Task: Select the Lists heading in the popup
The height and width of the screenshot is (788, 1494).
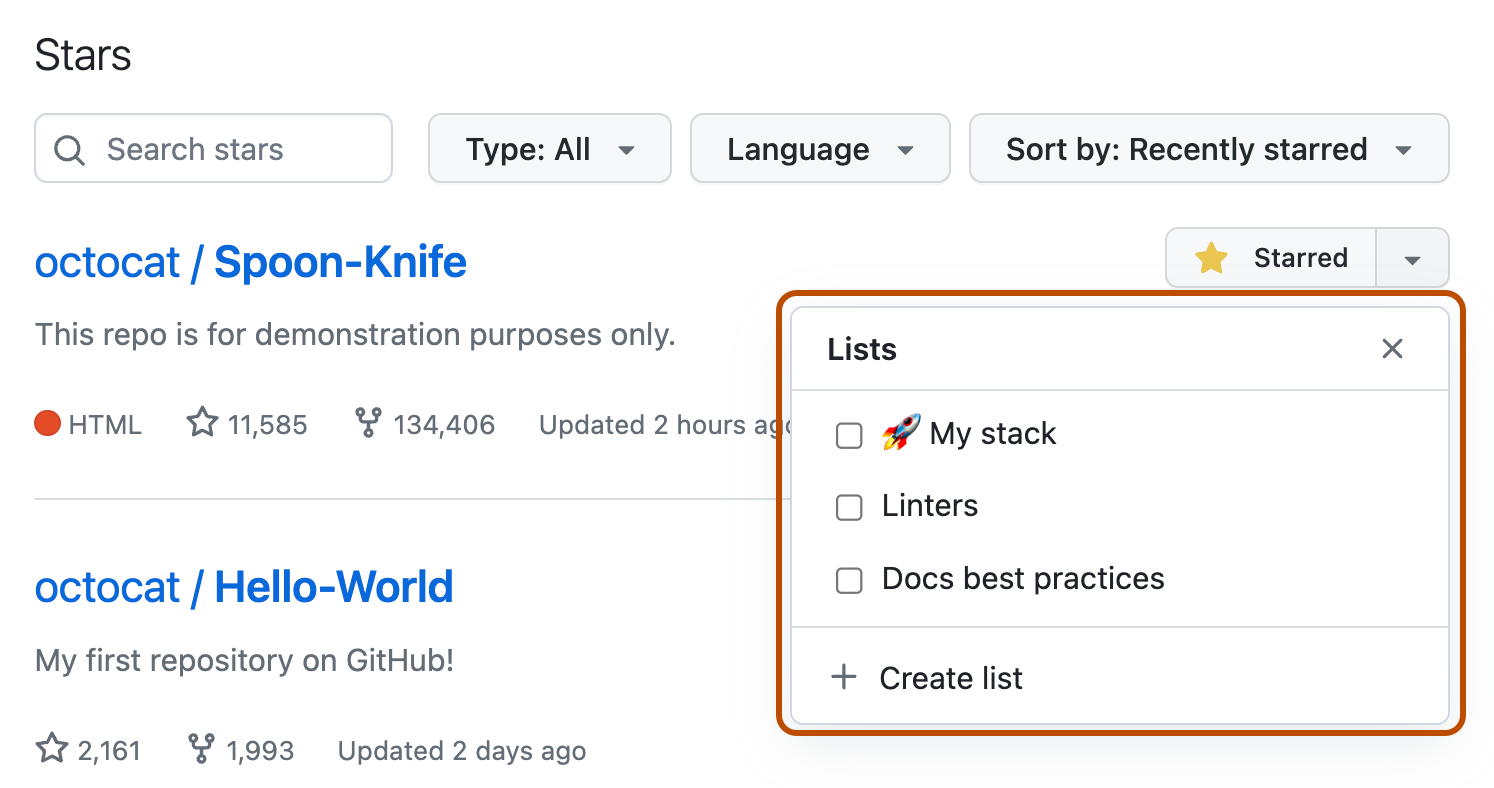Action: (861, 349)
